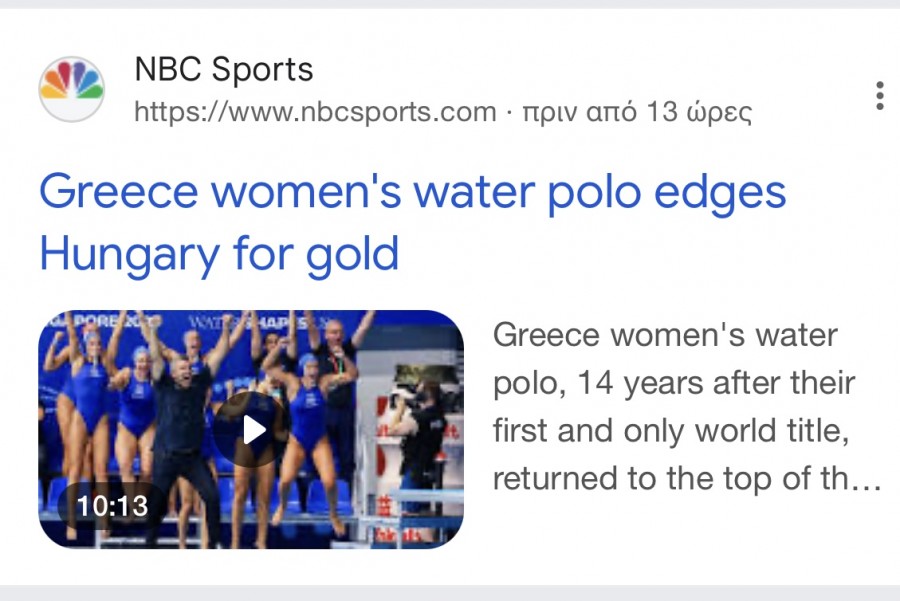
Task: Click the snippet starting 'Greece women's water polo, 14 years'
Action: [x=686, y=406]
